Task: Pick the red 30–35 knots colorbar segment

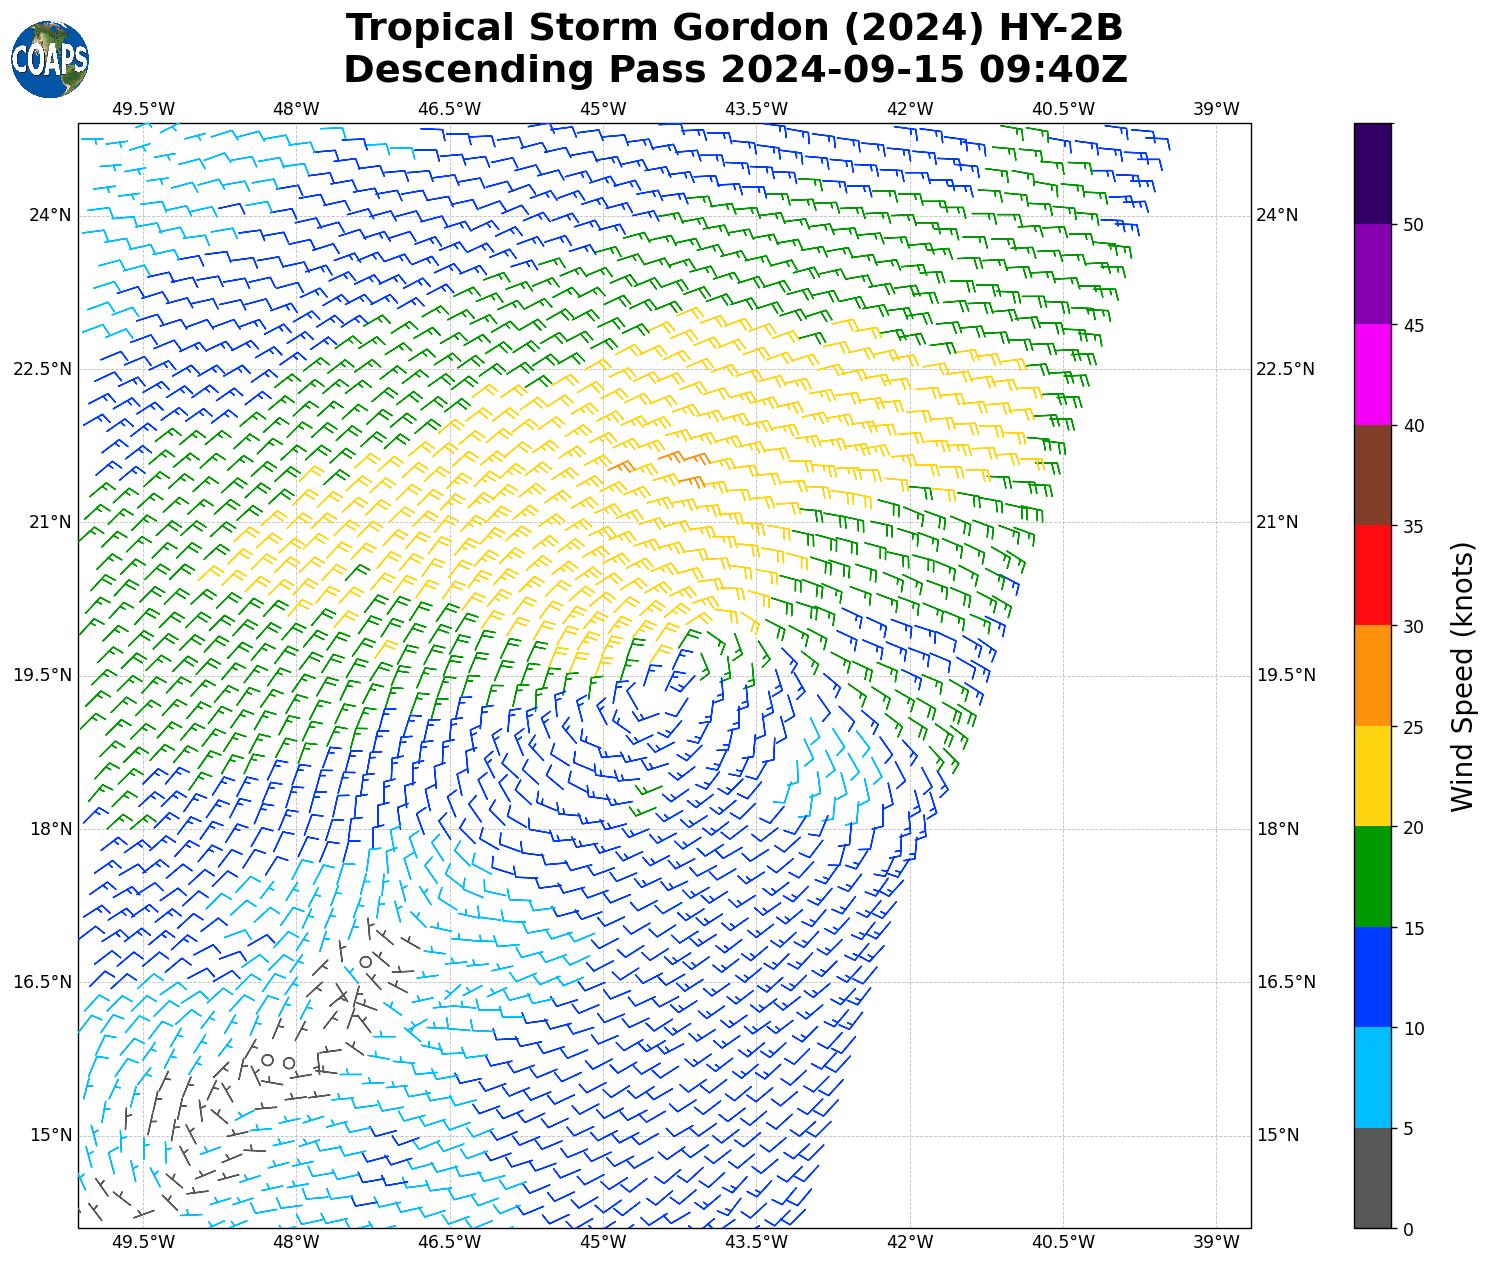Action: pos(1372,575)
